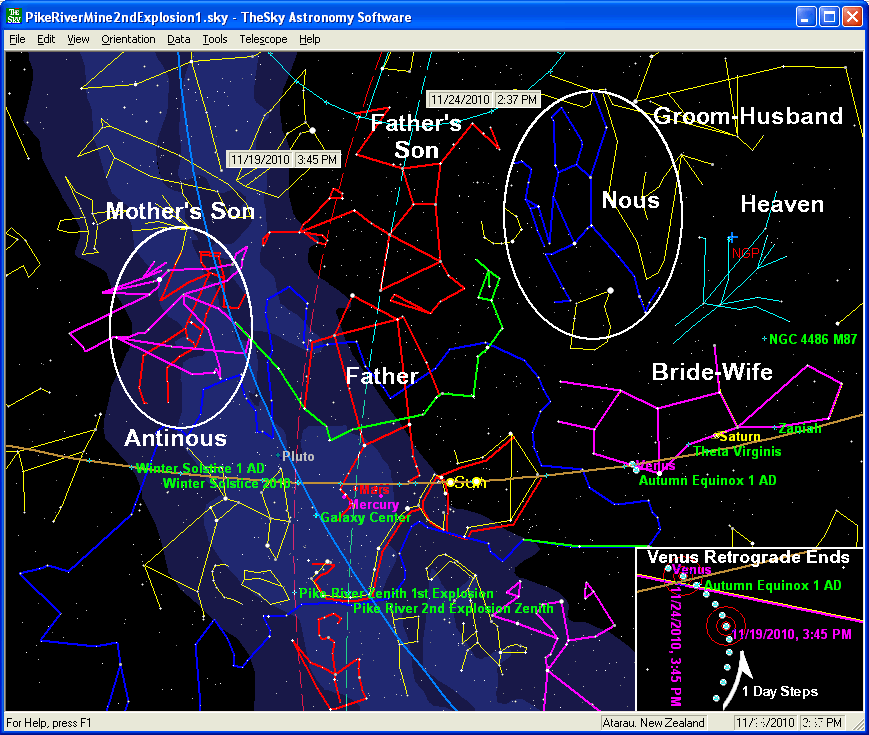The height and width of the screenshot is (735, 869).
Task: Select the Pluto marker on chart
Action: [283, 456]
